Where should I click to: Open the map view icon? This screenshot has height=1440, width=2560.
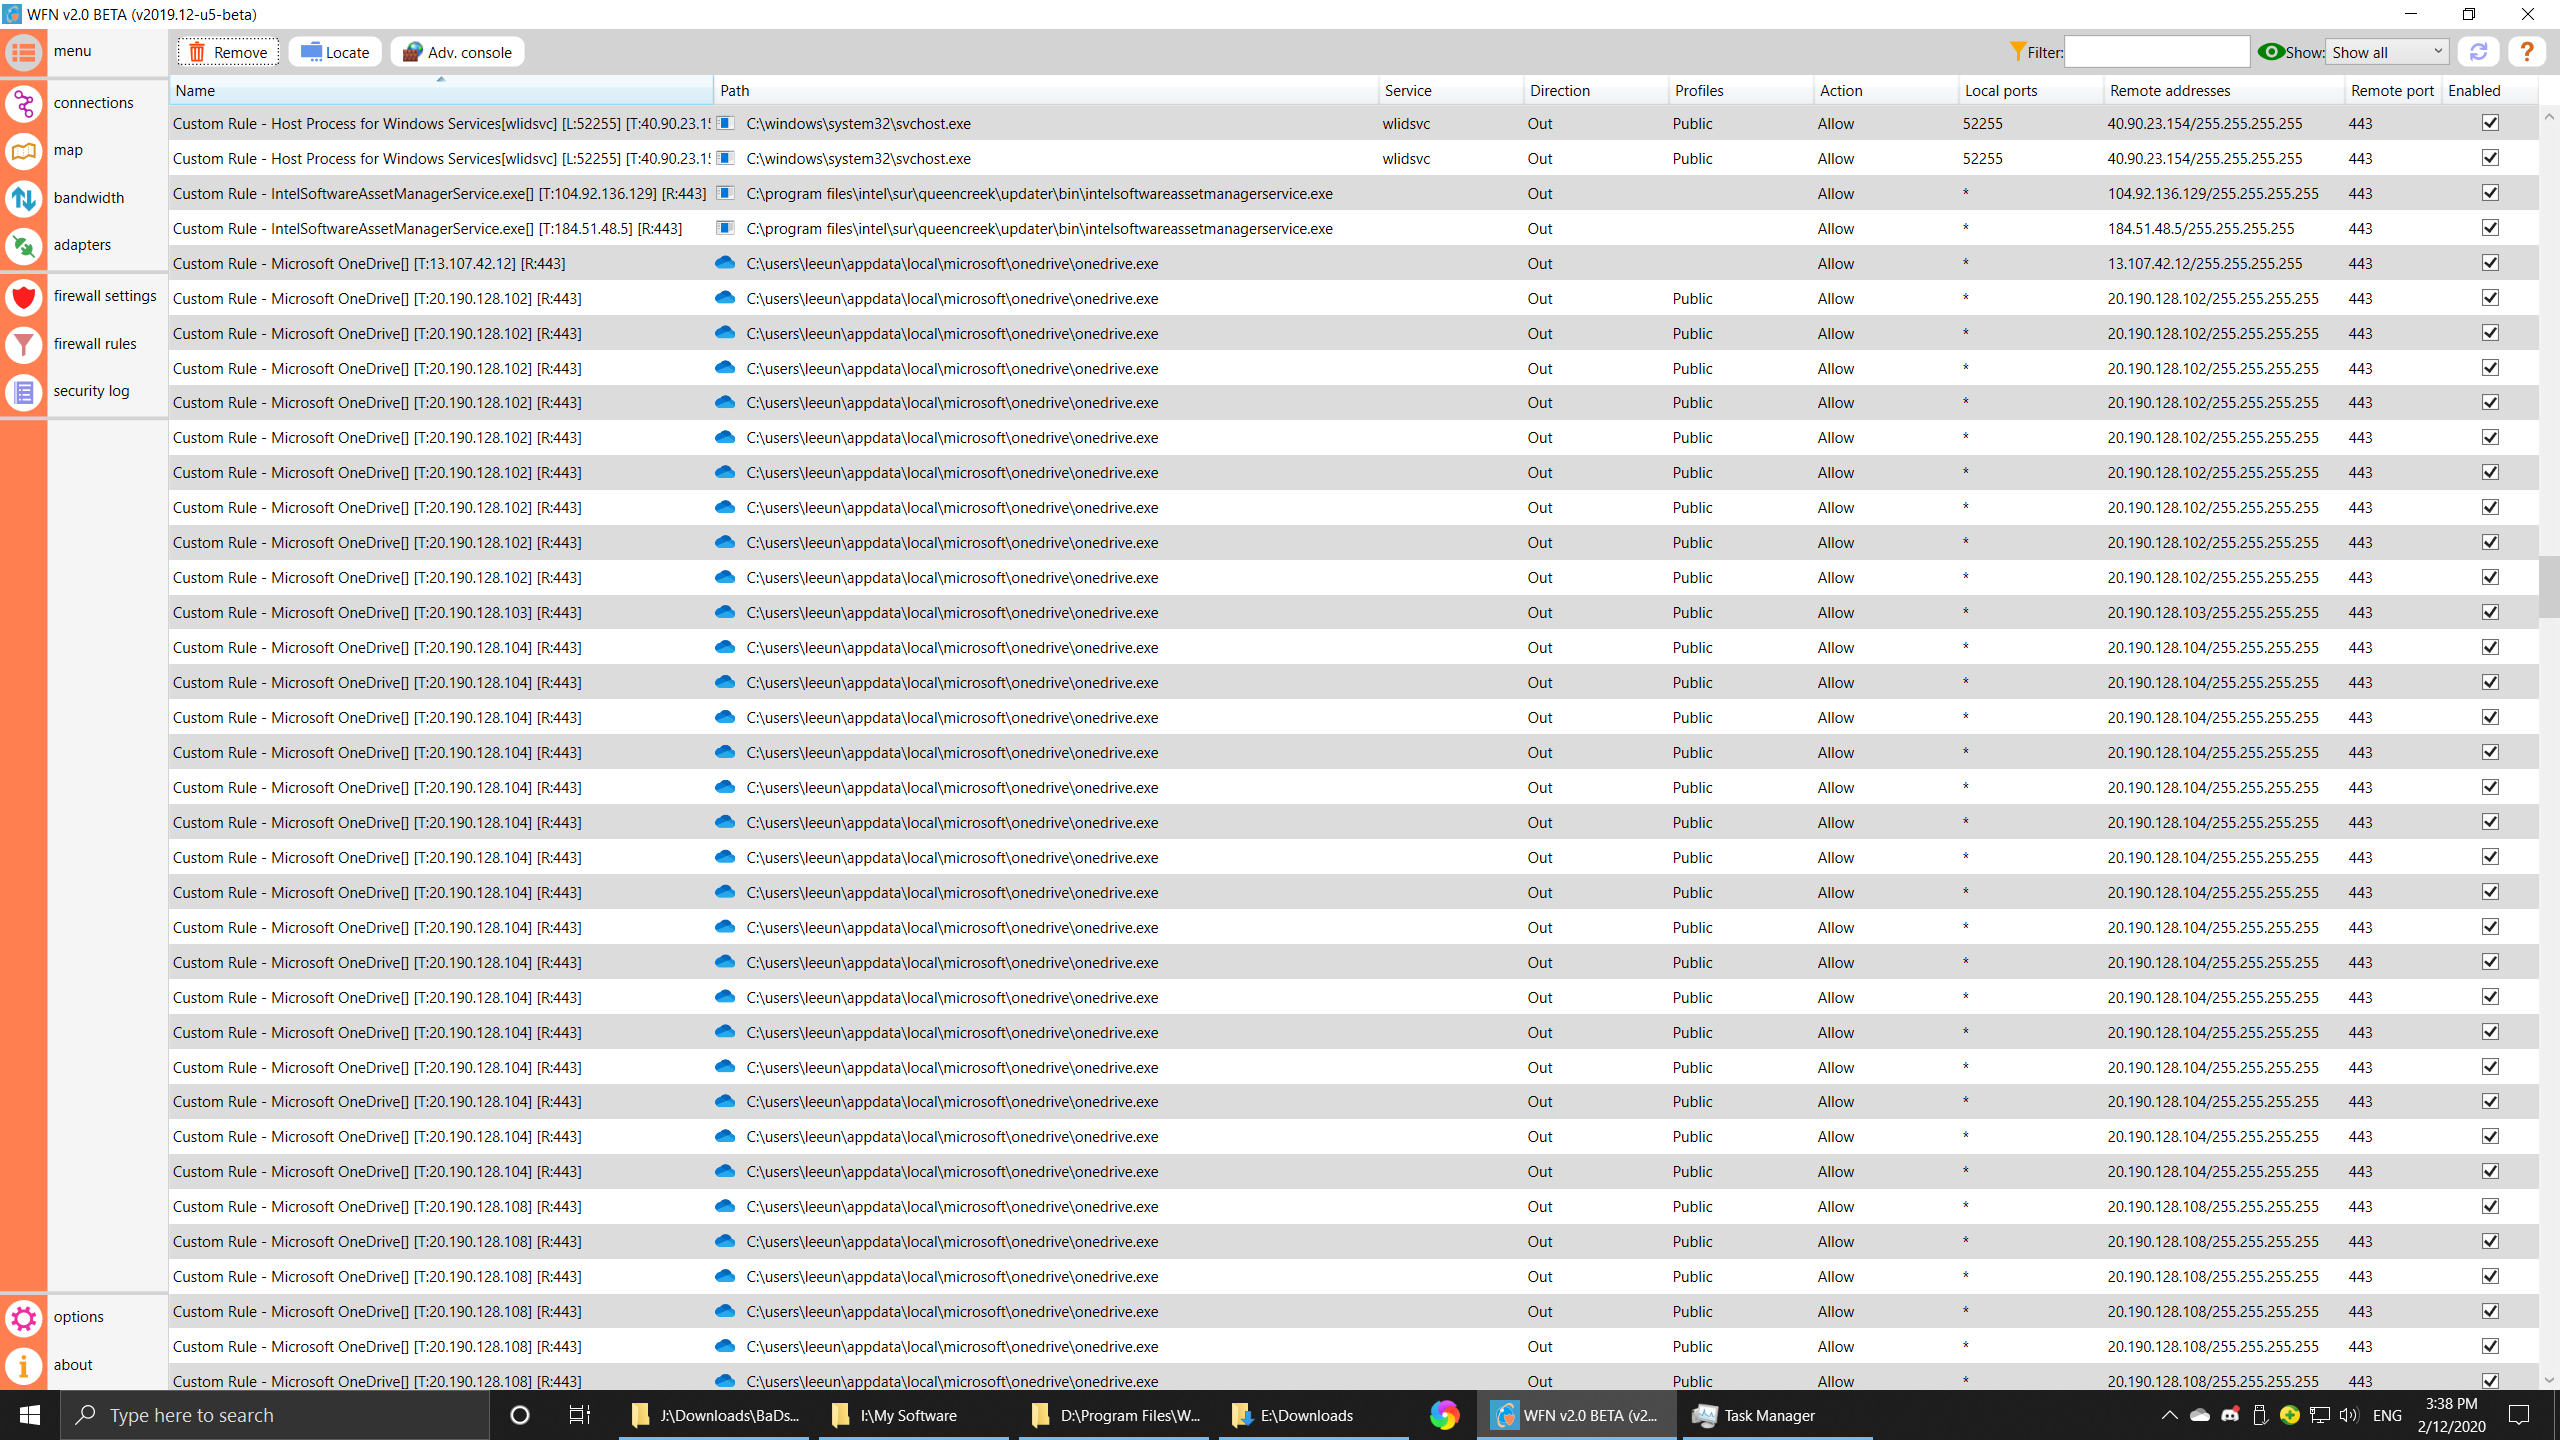(x=24, y=151)
